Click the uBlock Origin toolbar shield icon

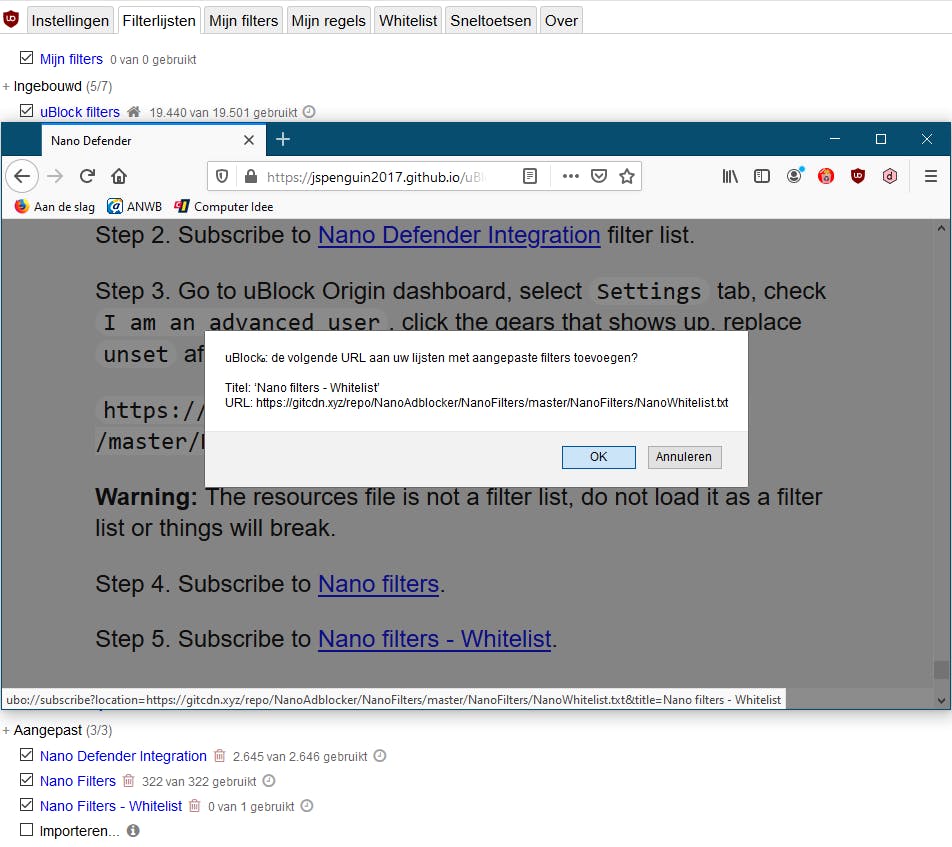pyautogui.click(x=858, y=177)
